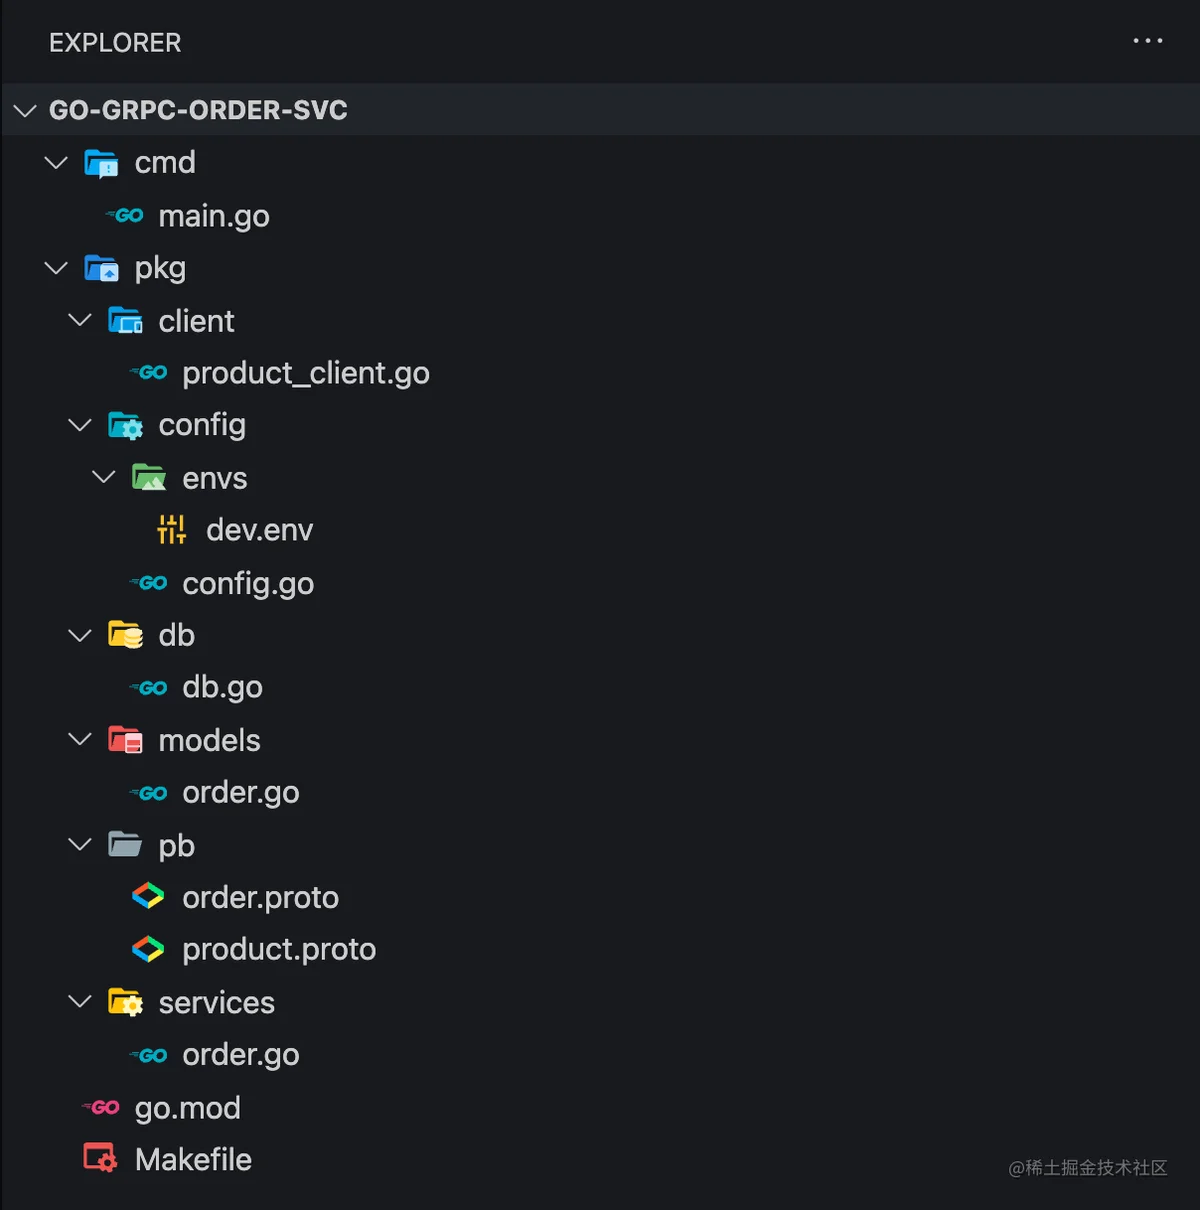Open order.go under models folder
The width and height of the screenshot is (1200, 1210).
241,792
